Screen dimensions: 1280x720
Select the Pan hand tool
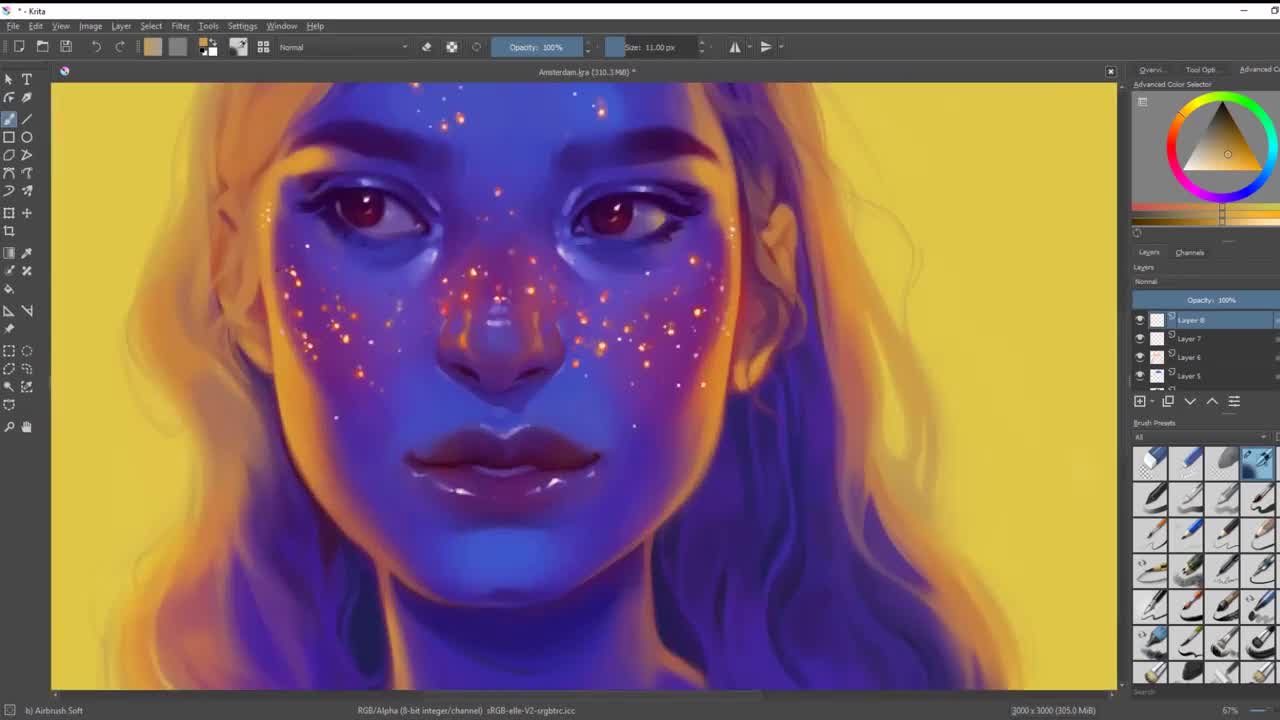(27, 427)
